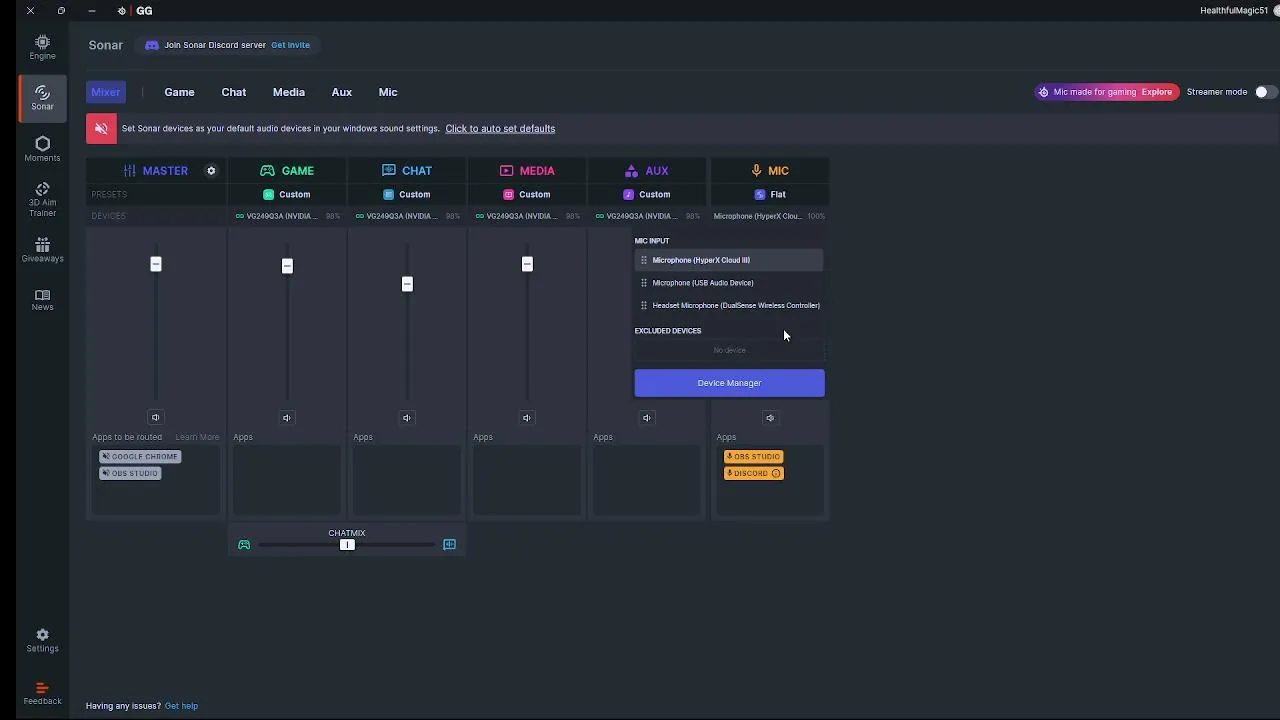Switch to the Mic tab
Viewport: 1280px width, 720px height.
click(388, 92)
